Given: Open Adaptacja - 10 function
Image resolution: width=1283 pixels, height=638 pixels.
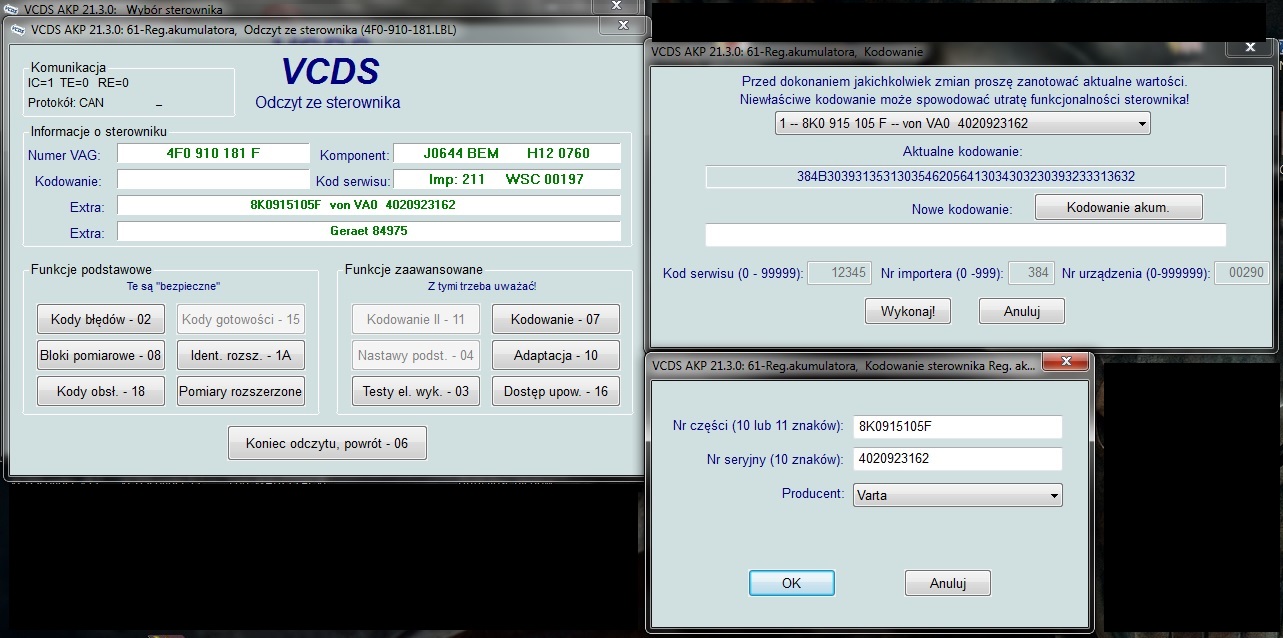Looking at the screenshot, I should 556,355.
